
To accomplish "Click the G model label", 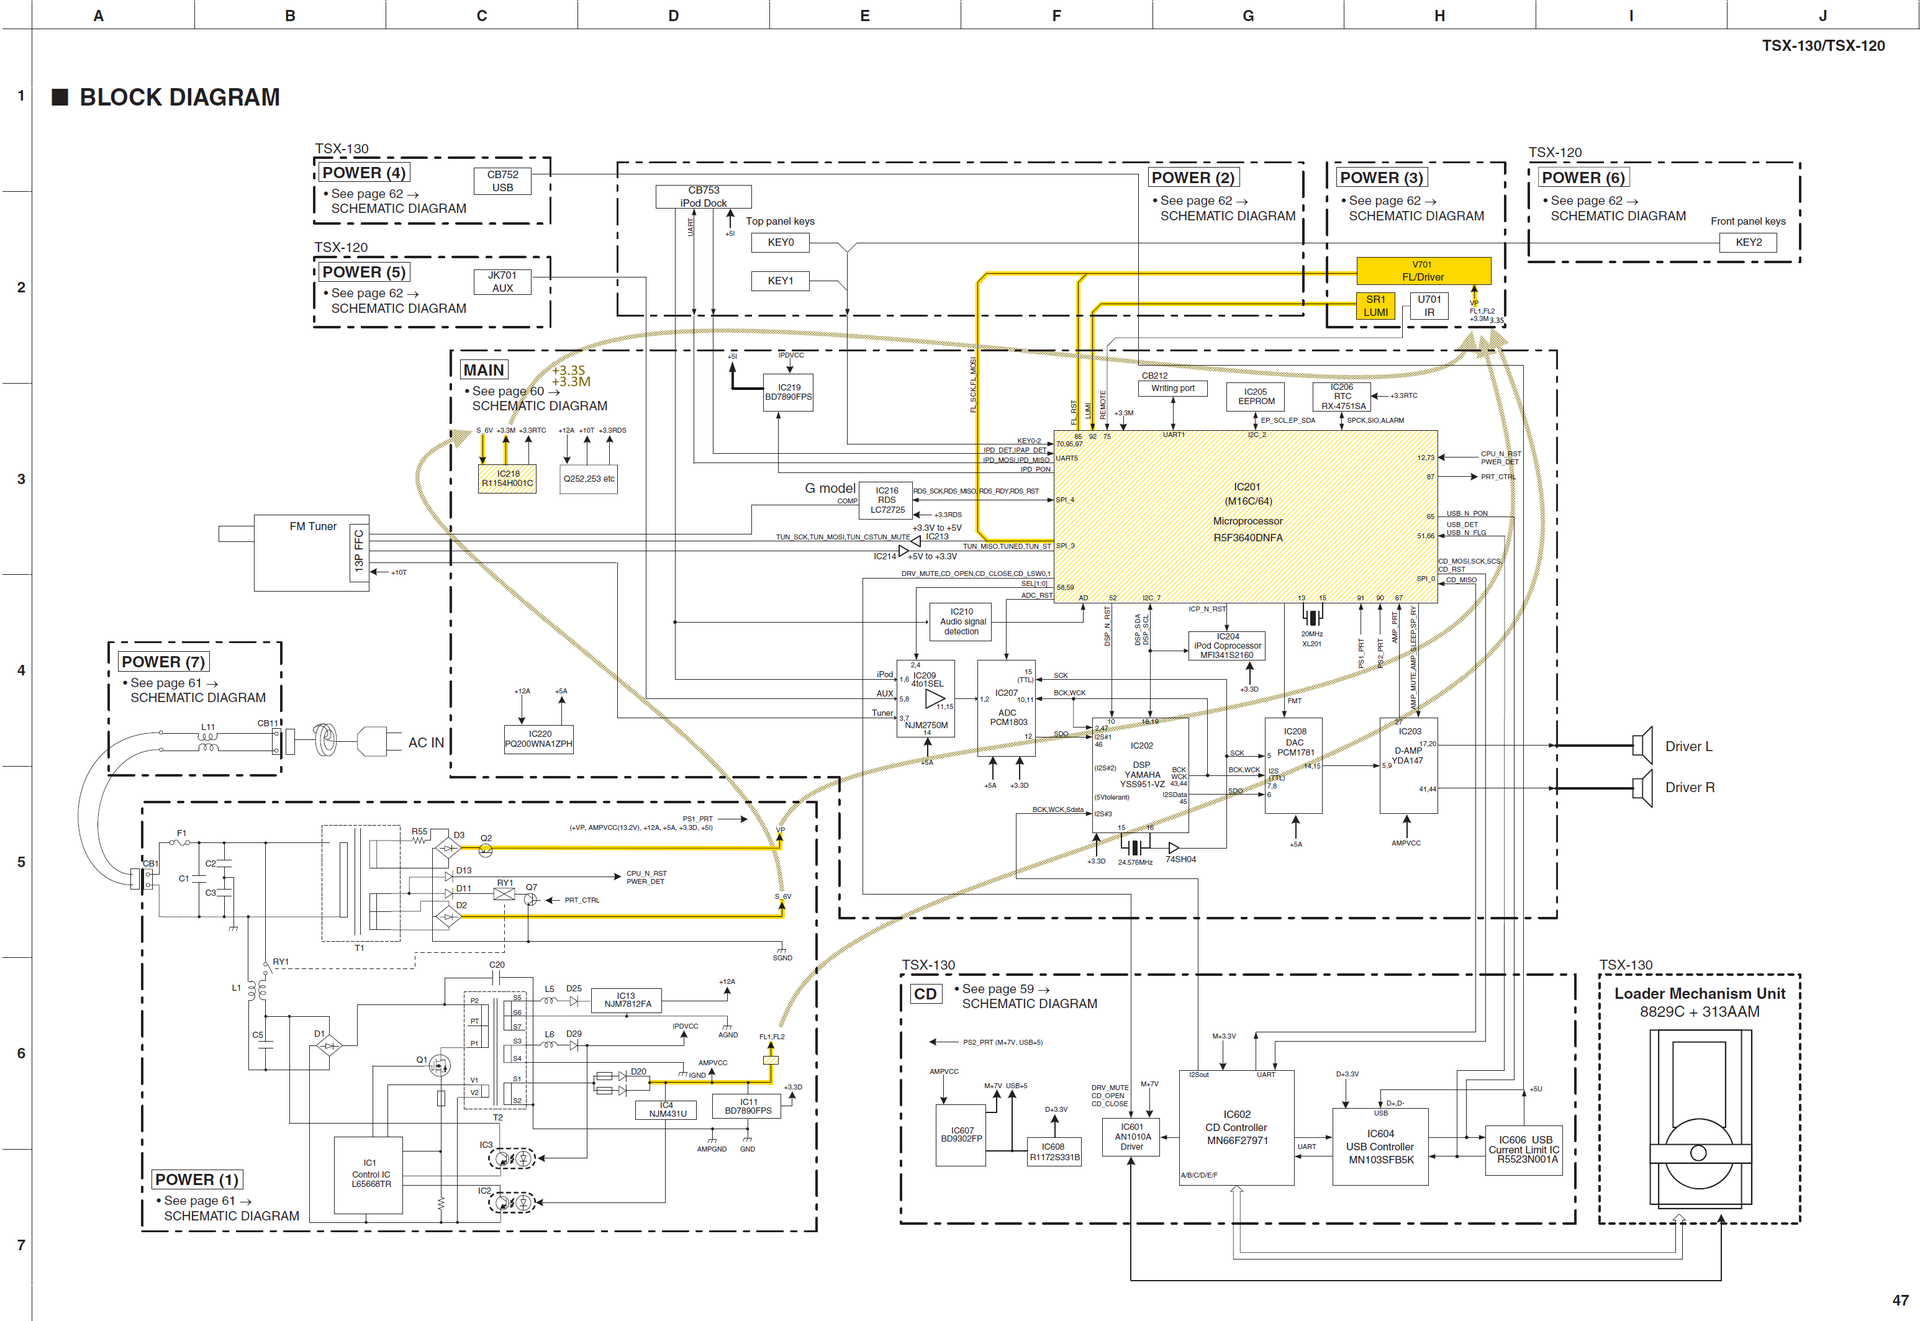I will click(830, 488).
